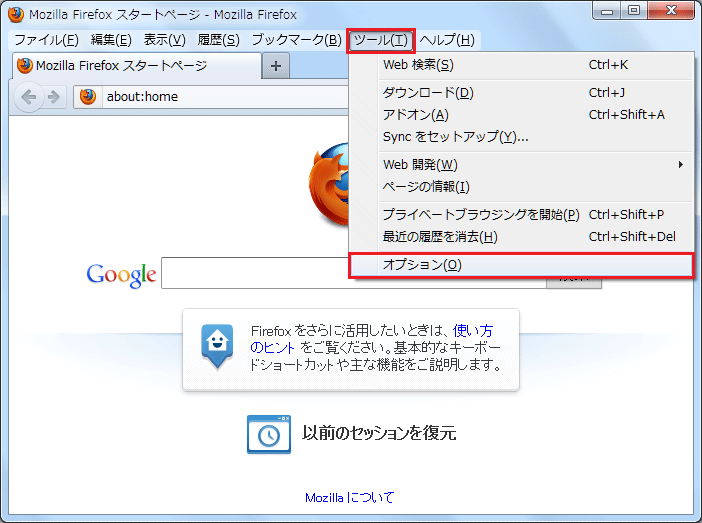This screenshot has width=702, height=523.
Task: Open the ブックマーク menu
Action: [296, 40]
